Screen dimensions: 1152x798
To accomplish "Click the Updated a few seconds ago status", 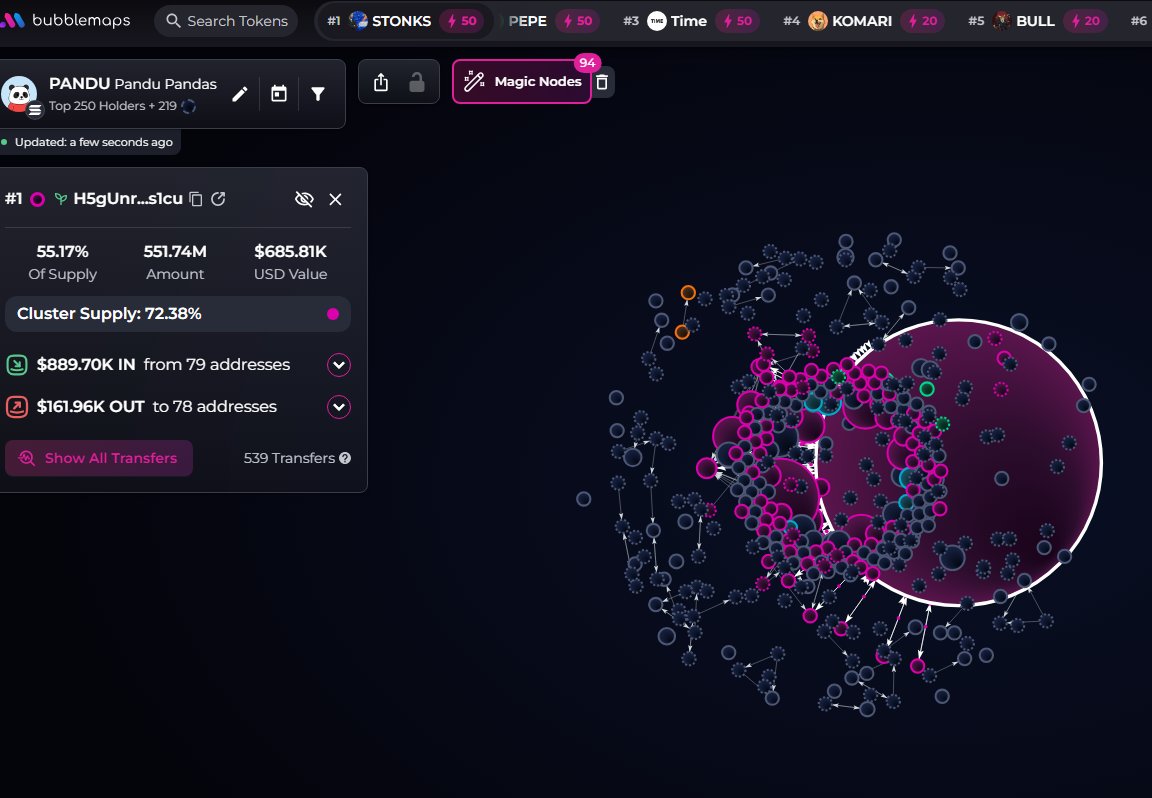I will pos(93,142).
